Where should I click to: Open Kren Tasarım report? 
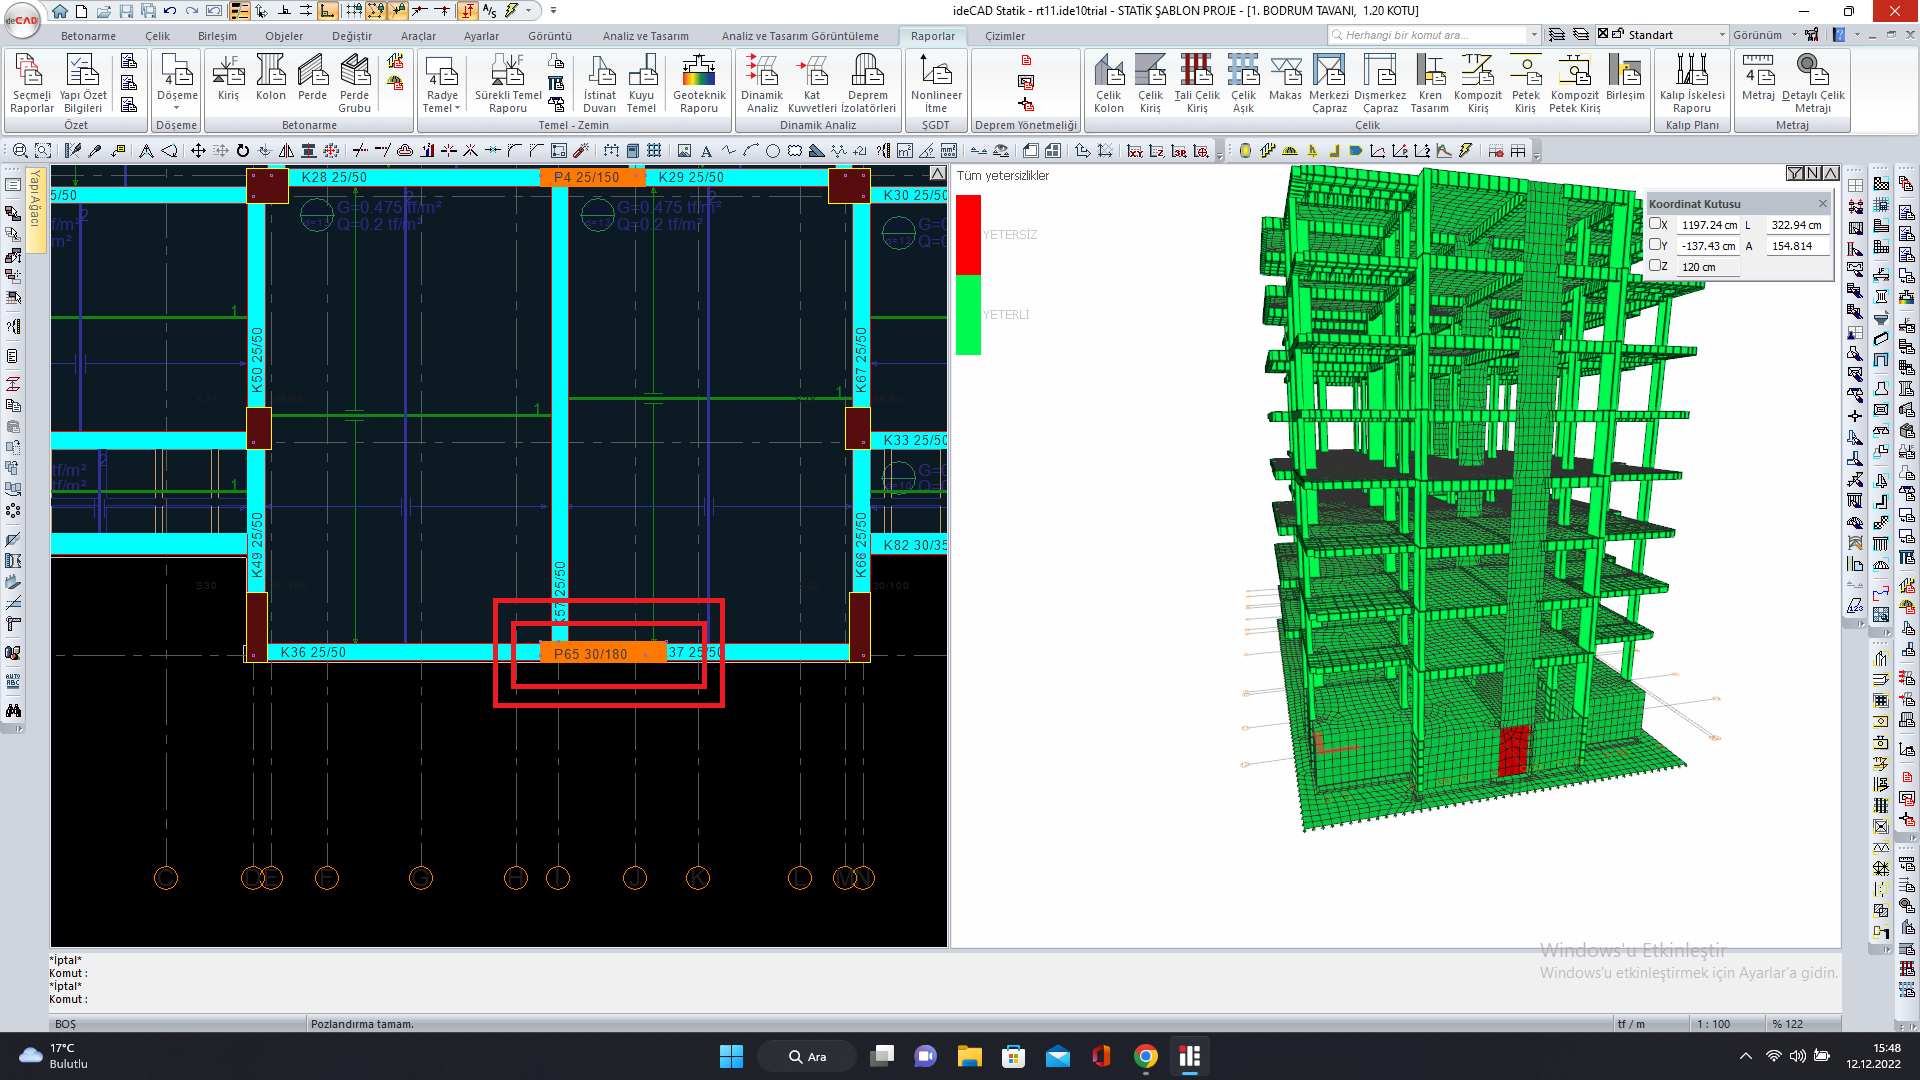pyautogui.click(x=1430, y=84)
